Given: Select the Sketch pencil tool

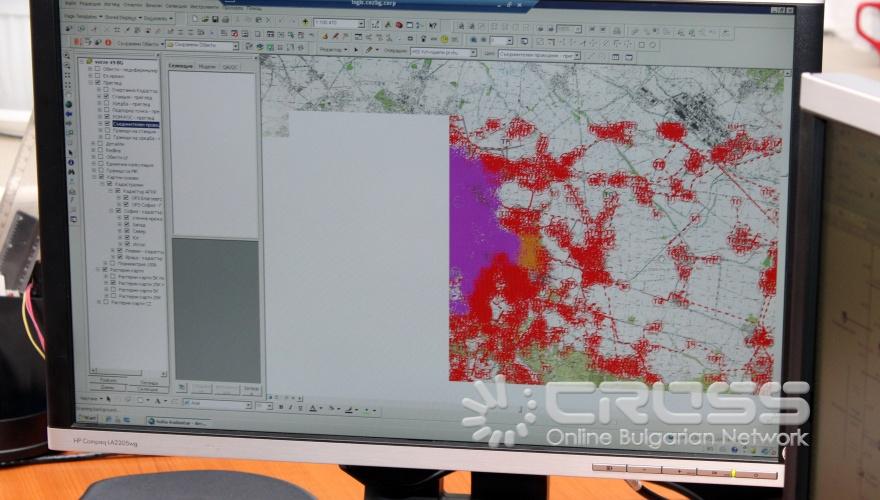Looking at the screenshot, I should [368, 49].
